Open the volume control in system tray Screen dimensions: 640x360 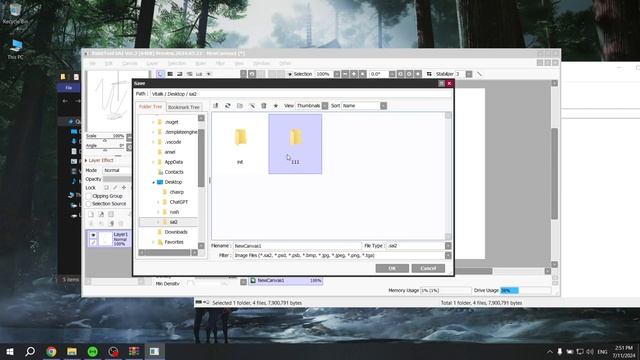point(590,351)
